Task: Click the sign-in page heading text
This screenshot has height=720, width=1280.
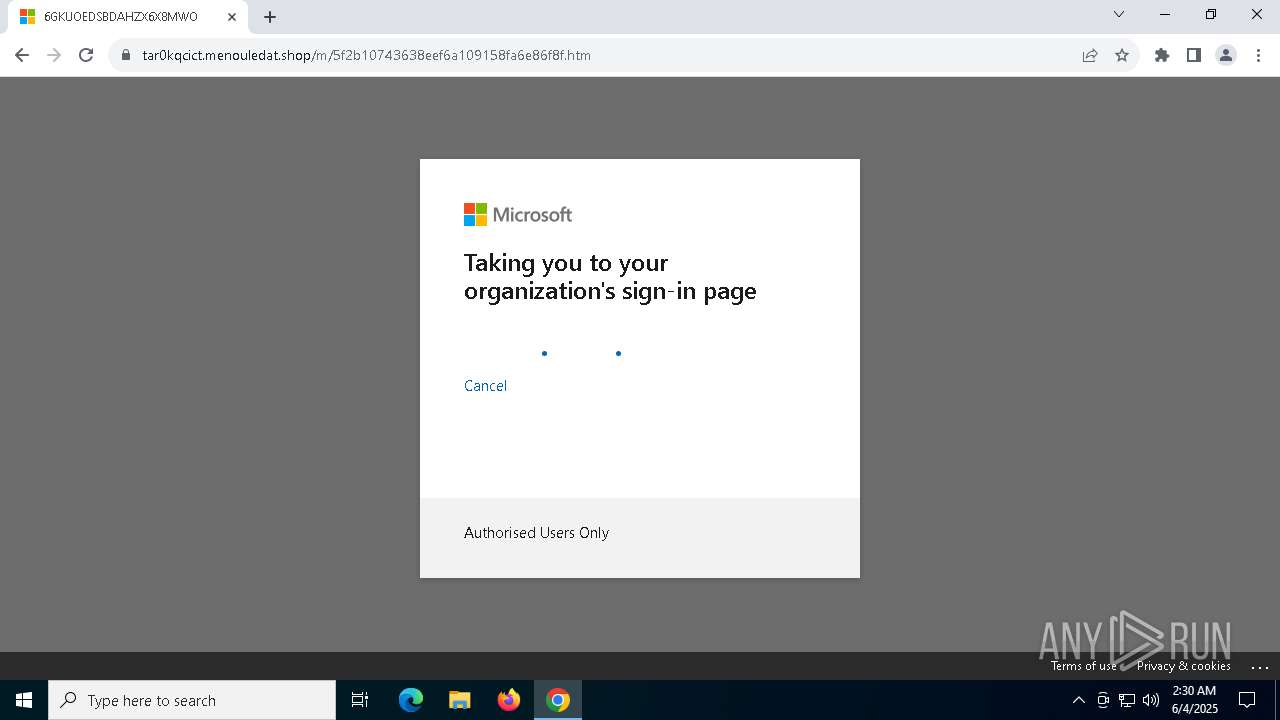Action: pyautogui.click(x=610, y=277)
